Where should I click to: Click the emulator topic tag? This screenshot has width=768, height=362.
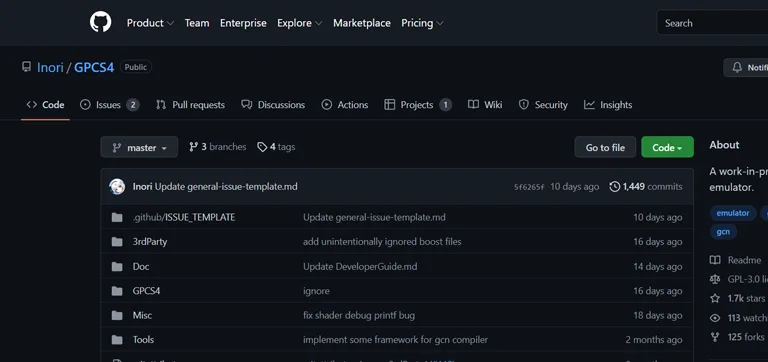tap(733, 213)
